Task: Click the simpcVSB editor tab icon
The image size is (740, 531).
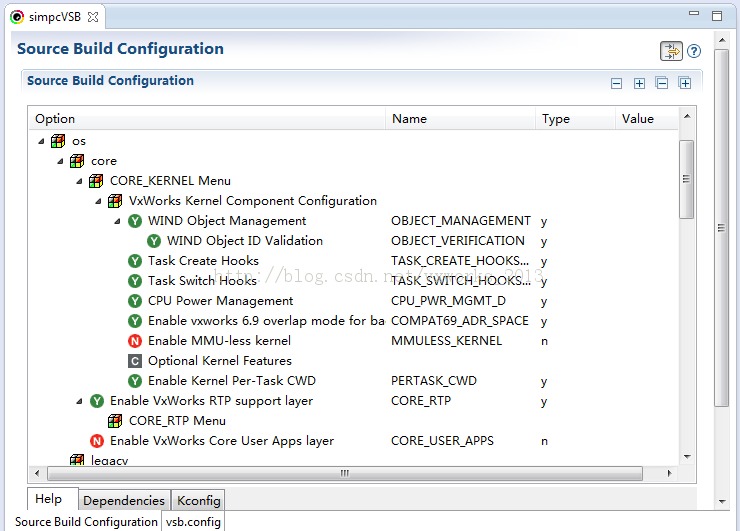Action: [17, 17]
